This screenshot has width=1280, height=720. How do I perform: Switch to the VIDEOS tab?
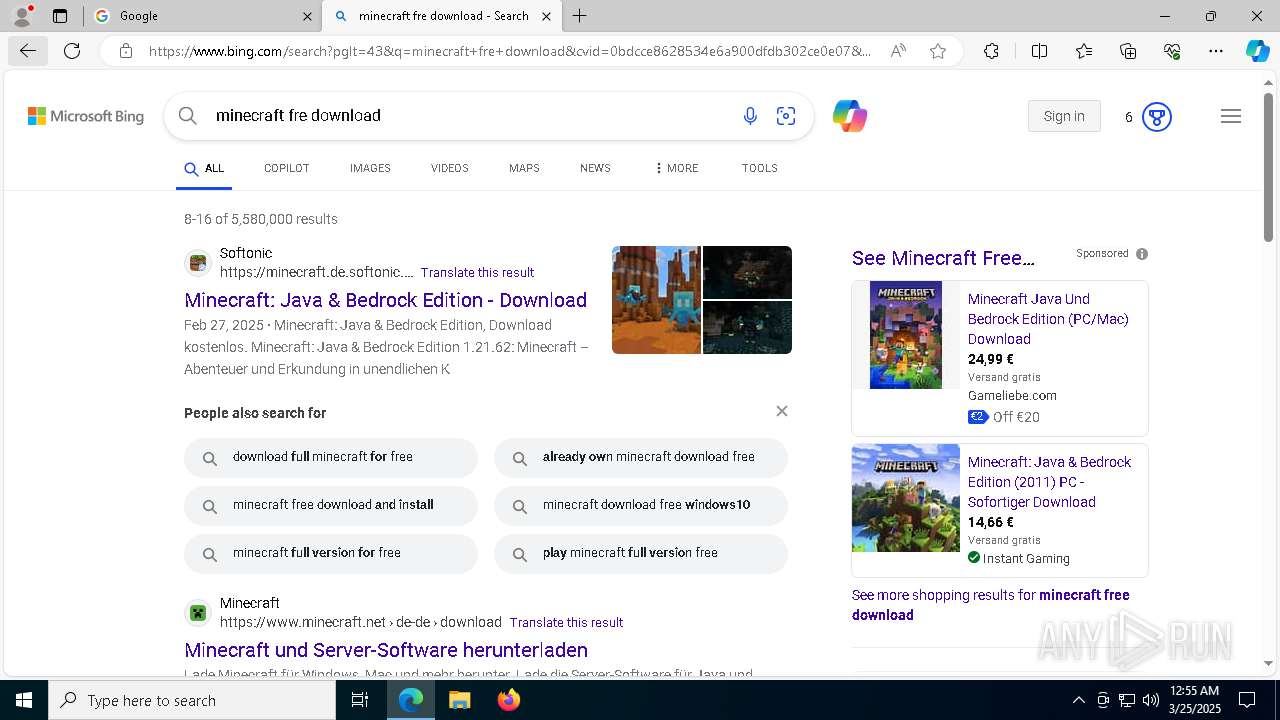450,168
